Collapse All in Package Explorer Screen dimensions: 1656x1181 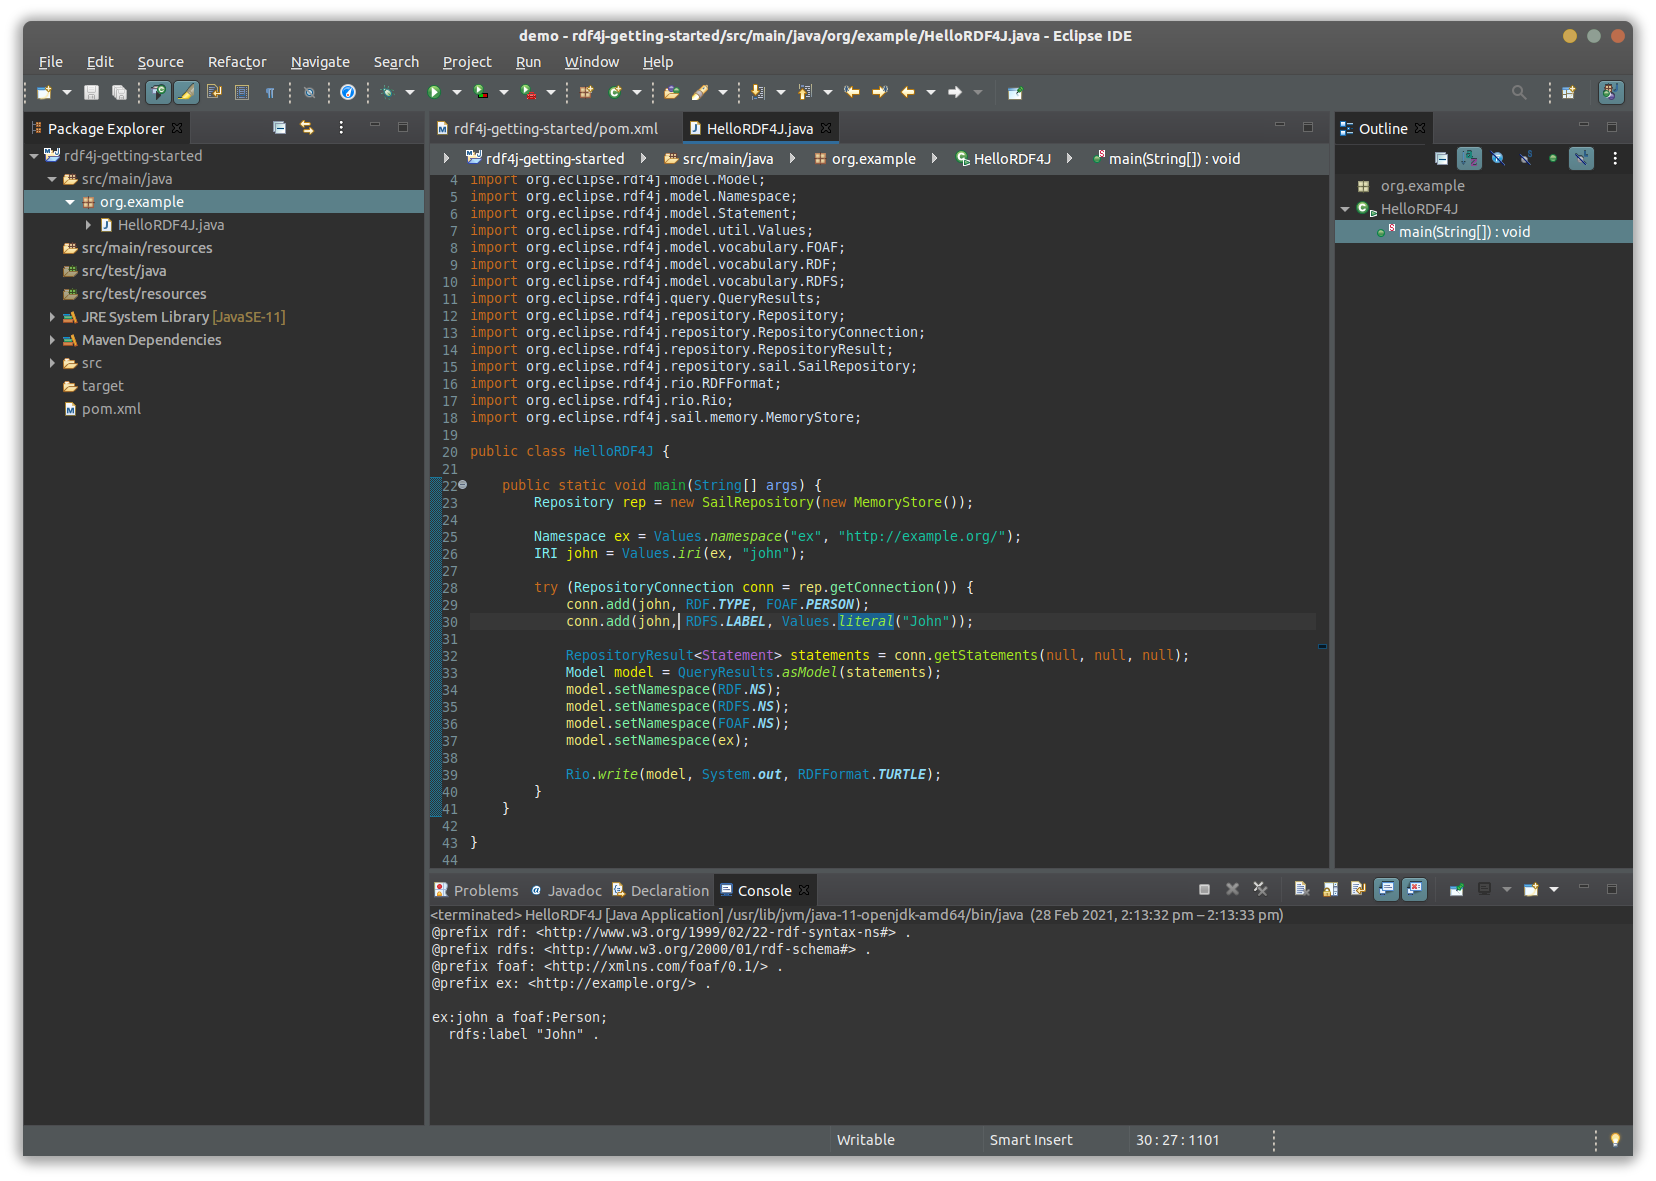click(x=279, y=128)
